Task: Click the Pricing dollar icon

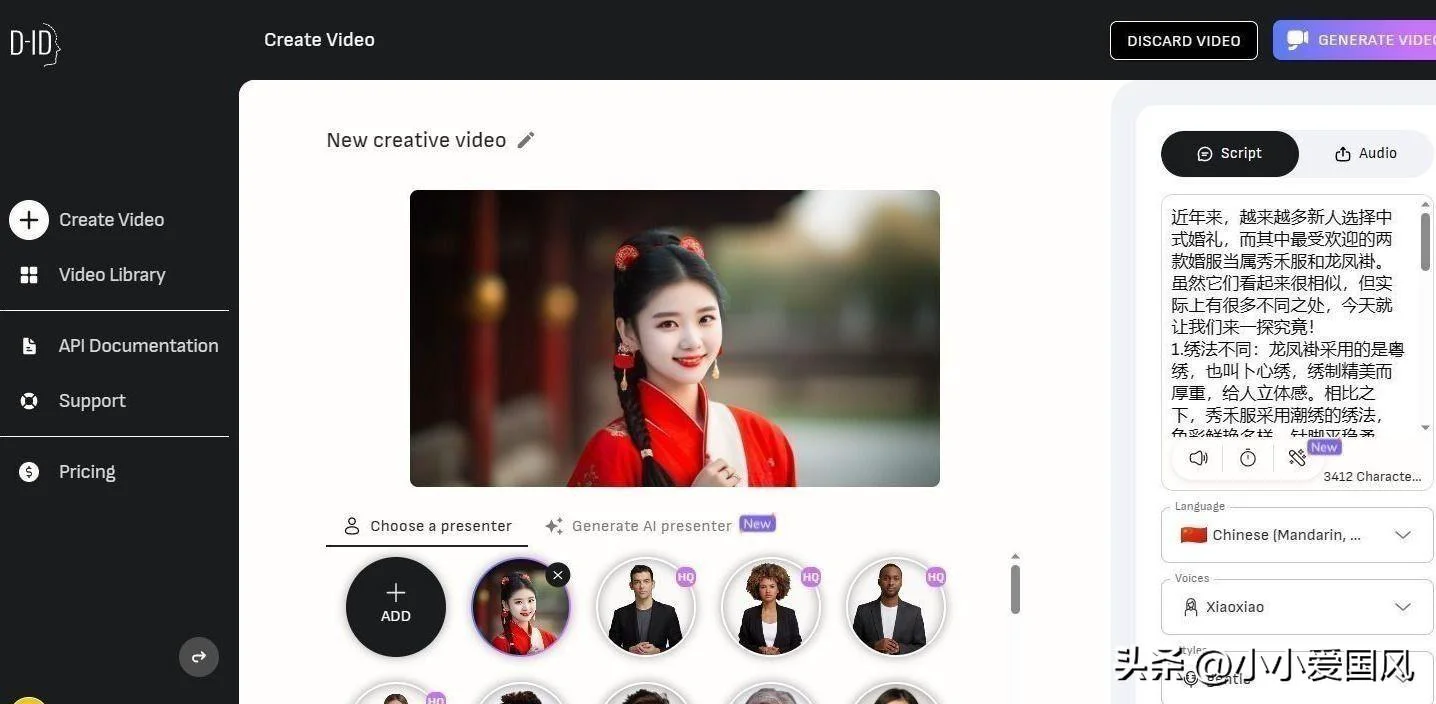Action: coord(29,472)
